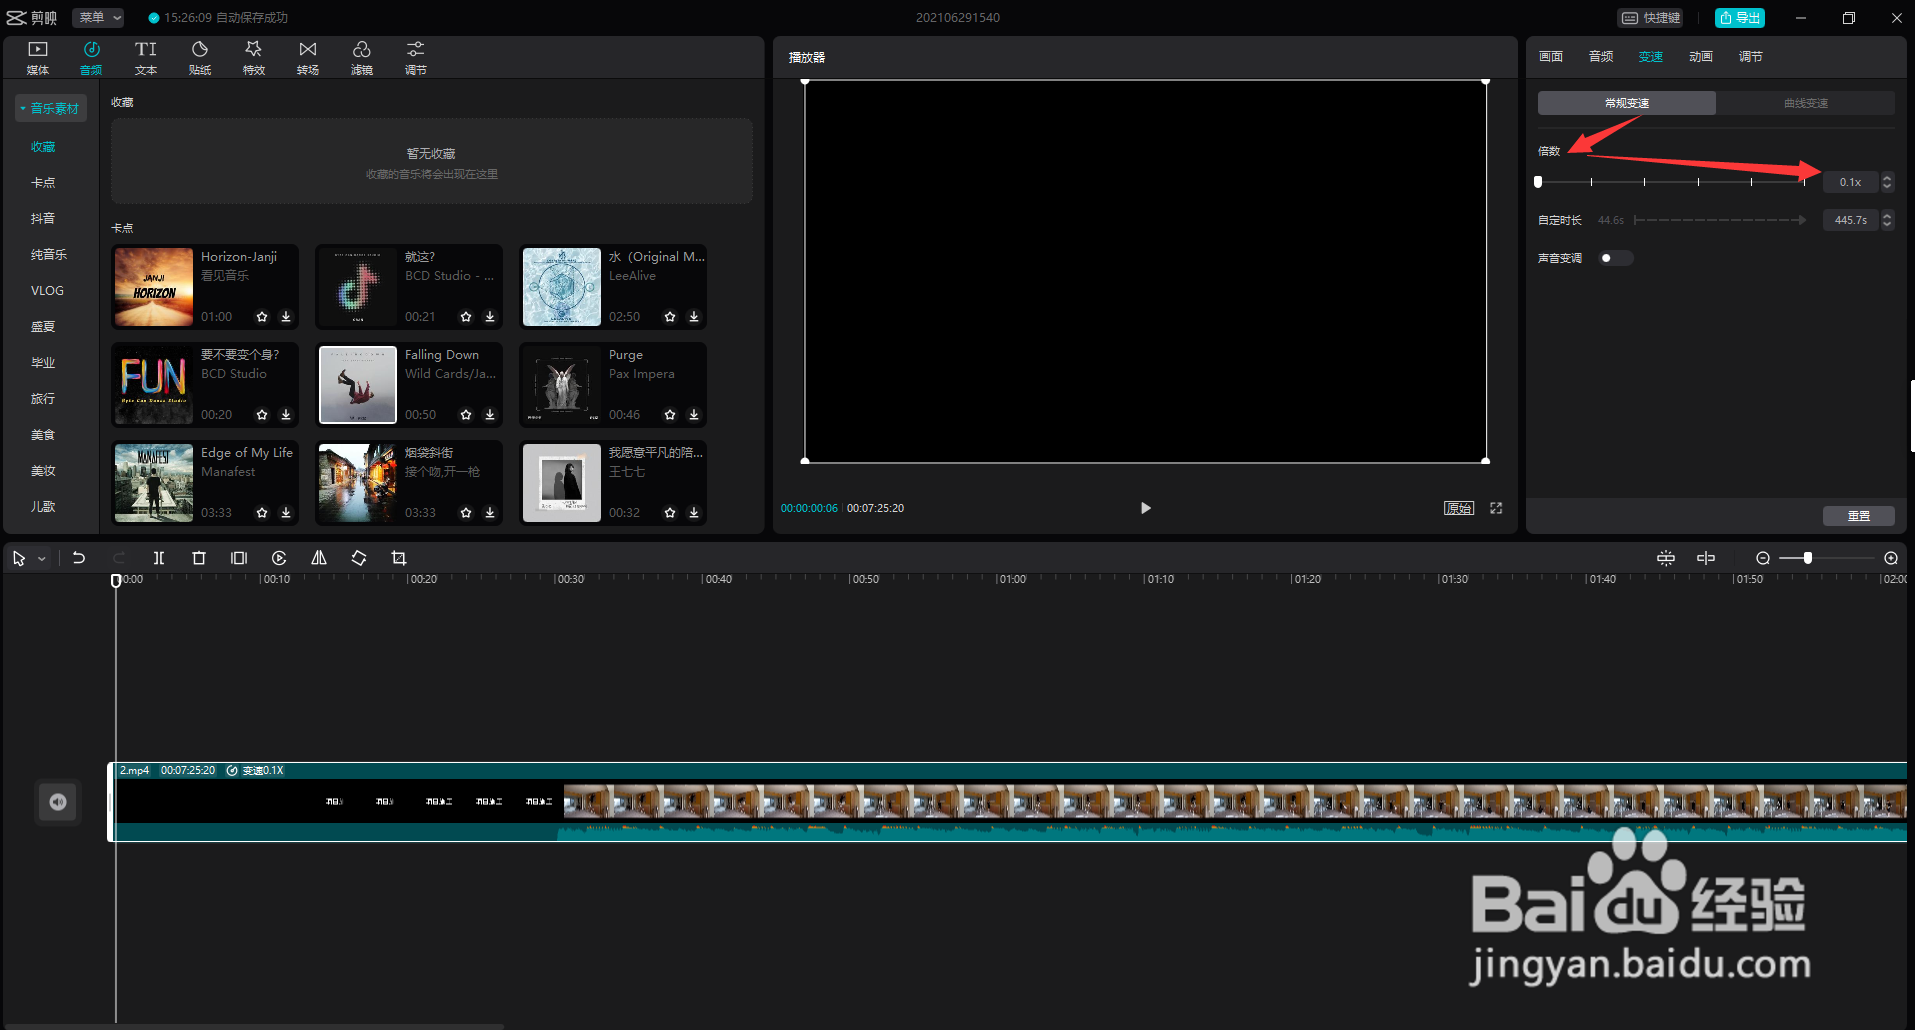Switch to the 调节 tab in right panel

[1751, 57]
